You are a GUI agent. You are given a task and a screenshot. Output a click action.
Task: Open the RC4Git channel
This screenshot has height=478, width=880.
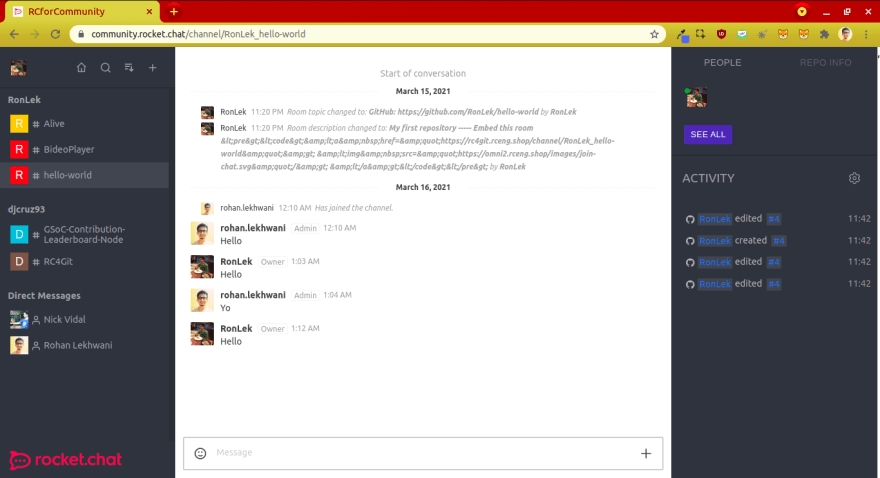pos(84,261)
